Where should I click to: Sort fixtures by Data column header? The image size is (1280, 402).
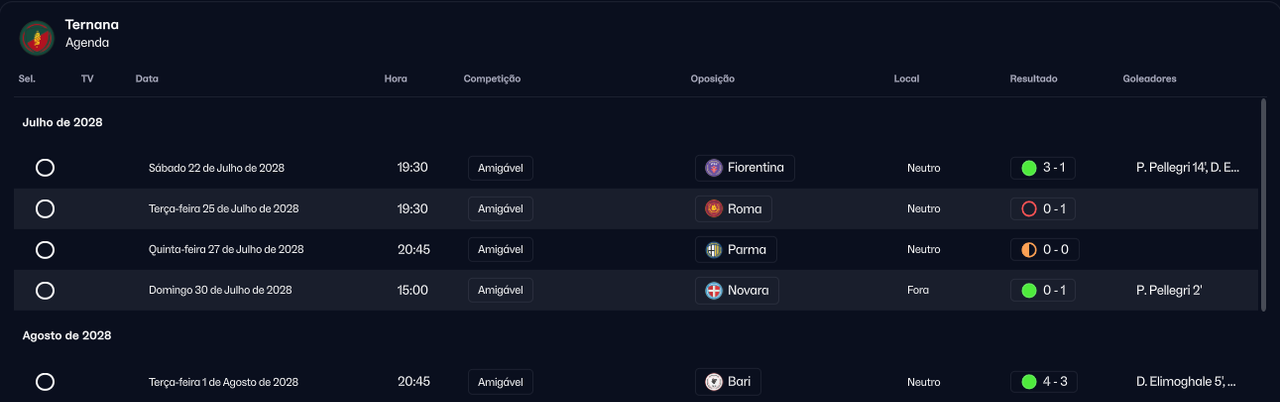point(147,79)
